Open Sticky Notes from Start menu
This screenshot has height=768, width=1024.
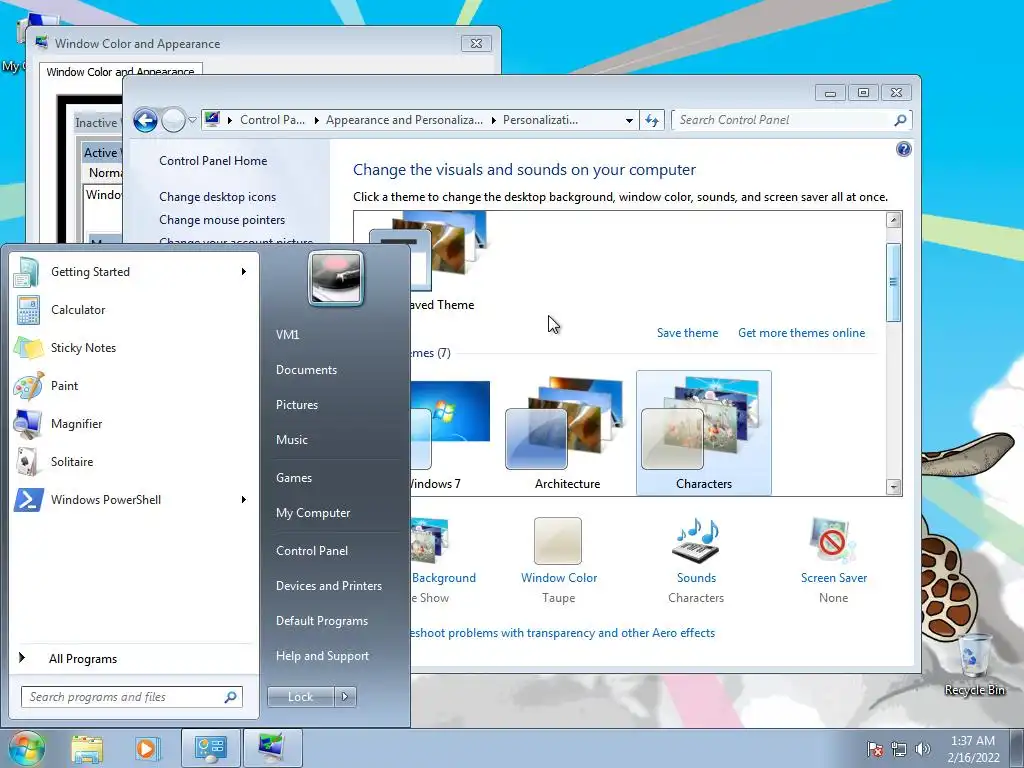point(134,347)
